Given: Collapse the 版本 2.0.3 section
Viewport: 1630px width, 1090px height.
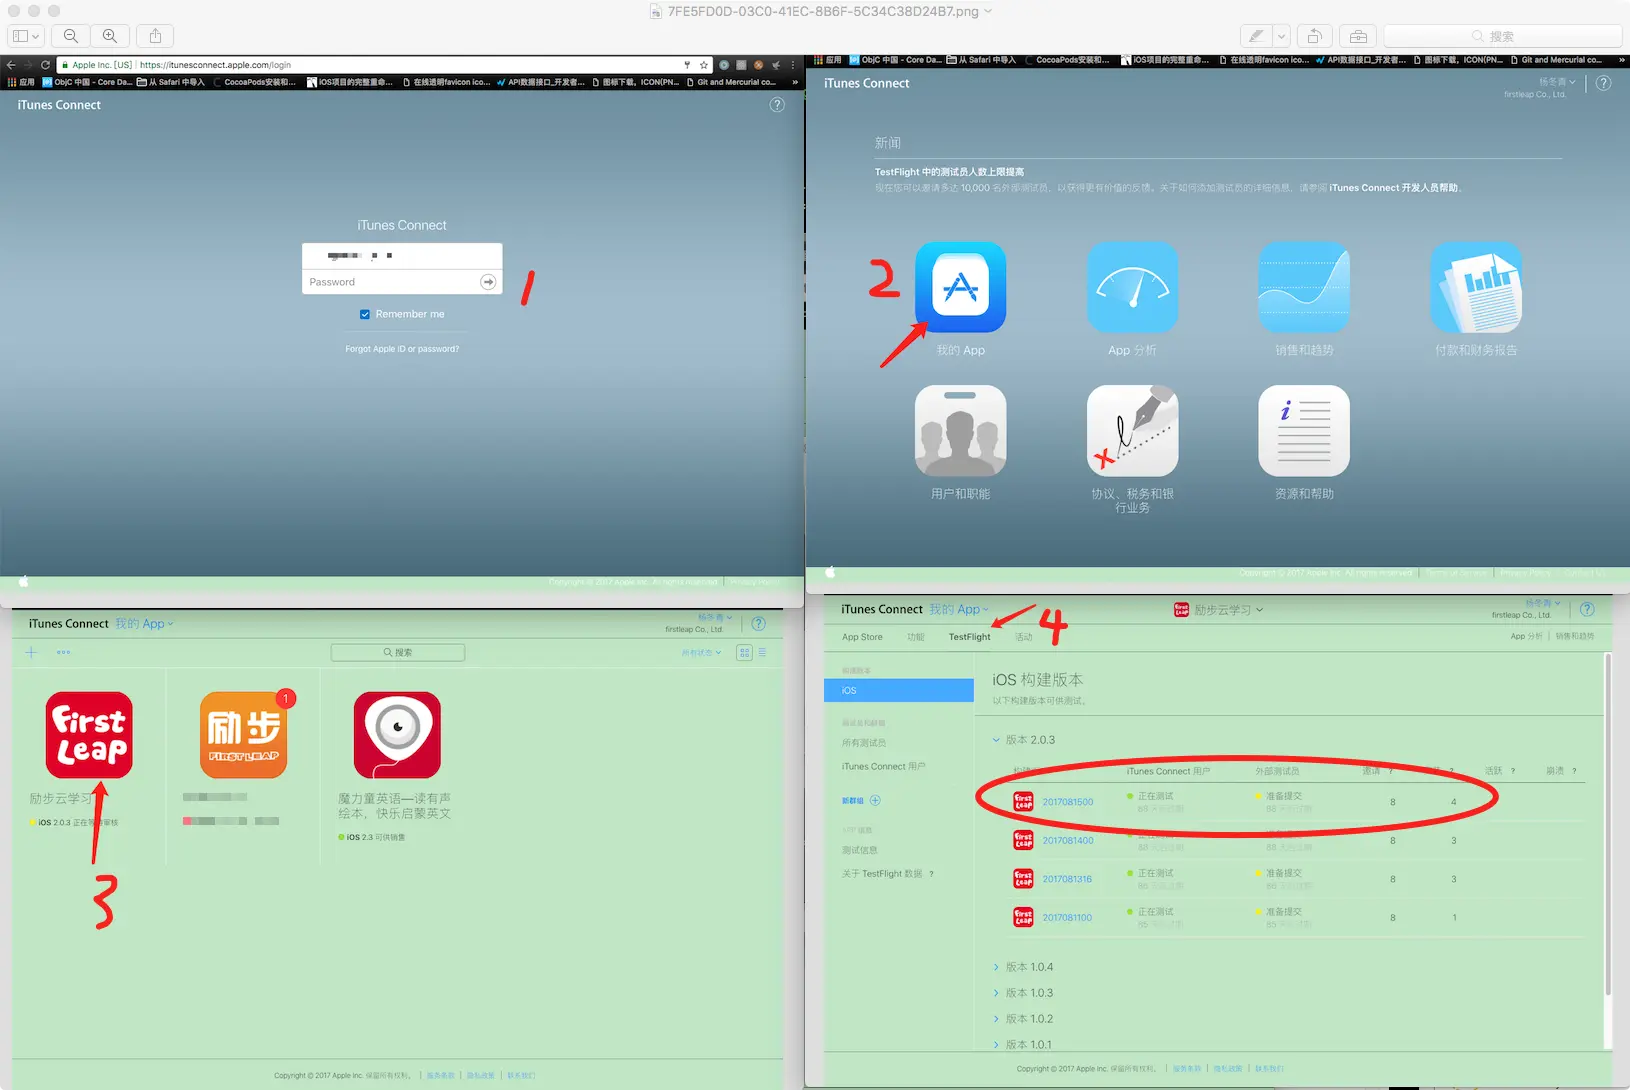Looking at the screenshot, I should click(x=996, y=740).
